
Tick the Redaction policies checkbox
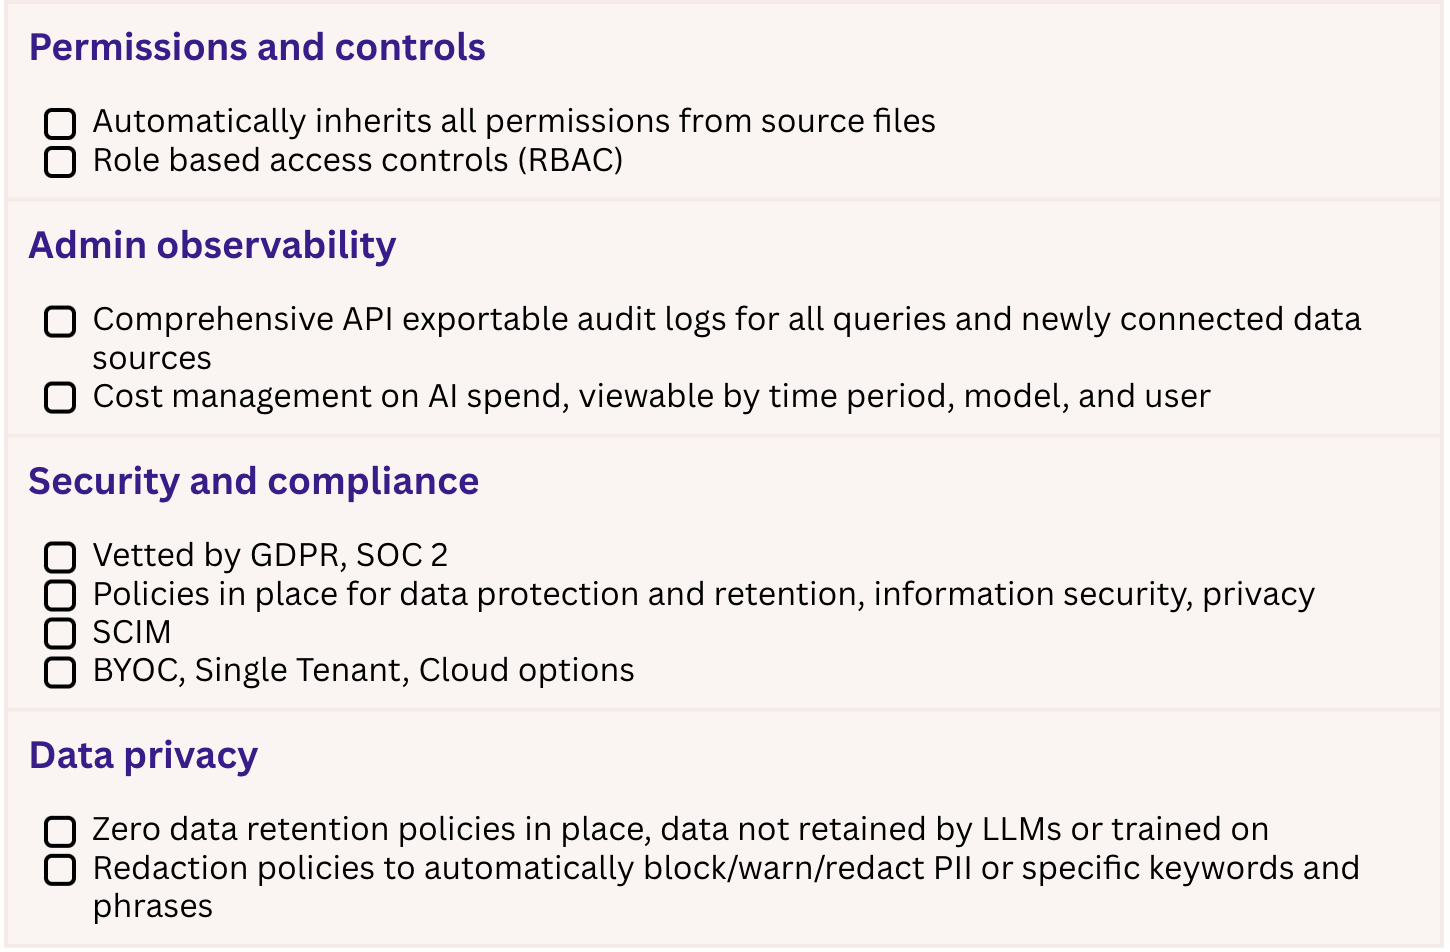(60, 869)
